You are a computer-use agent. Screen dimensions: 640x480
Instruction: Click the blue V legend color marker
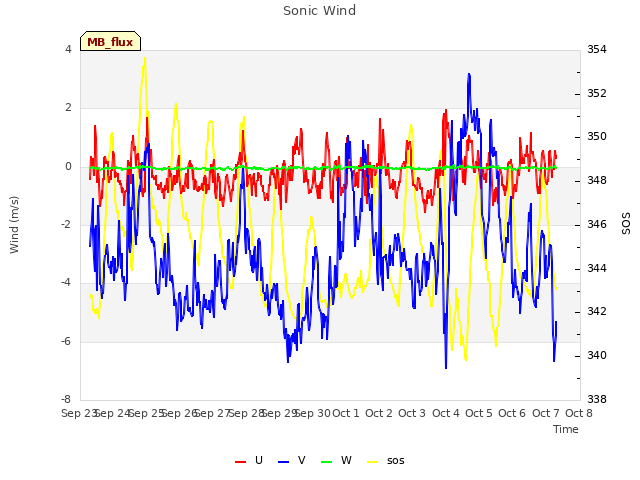tap(283, 462)
